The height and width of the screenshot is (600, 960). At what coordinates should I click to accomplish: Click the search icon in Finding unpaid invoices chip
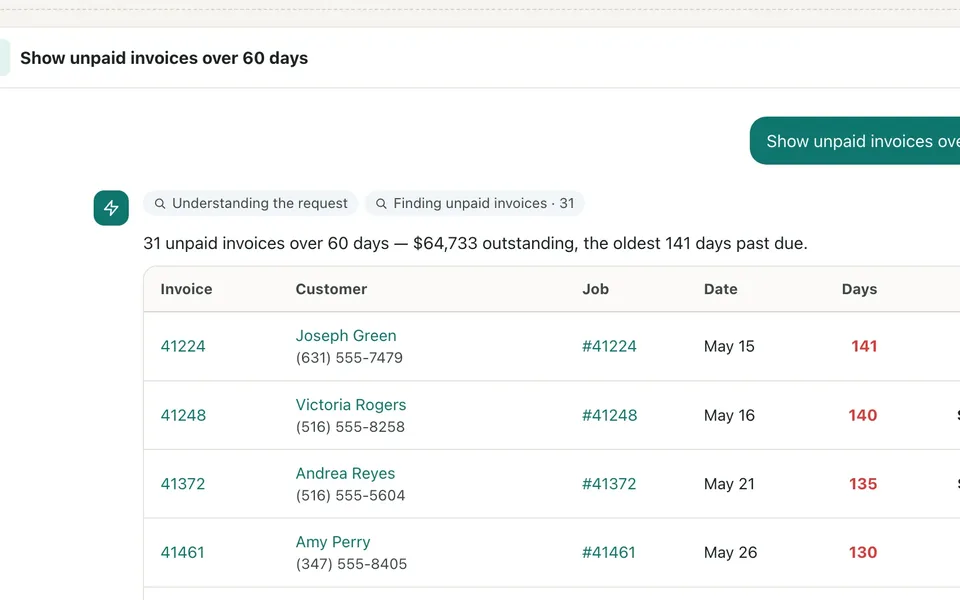pyautogui.click(x=381, y=203)
